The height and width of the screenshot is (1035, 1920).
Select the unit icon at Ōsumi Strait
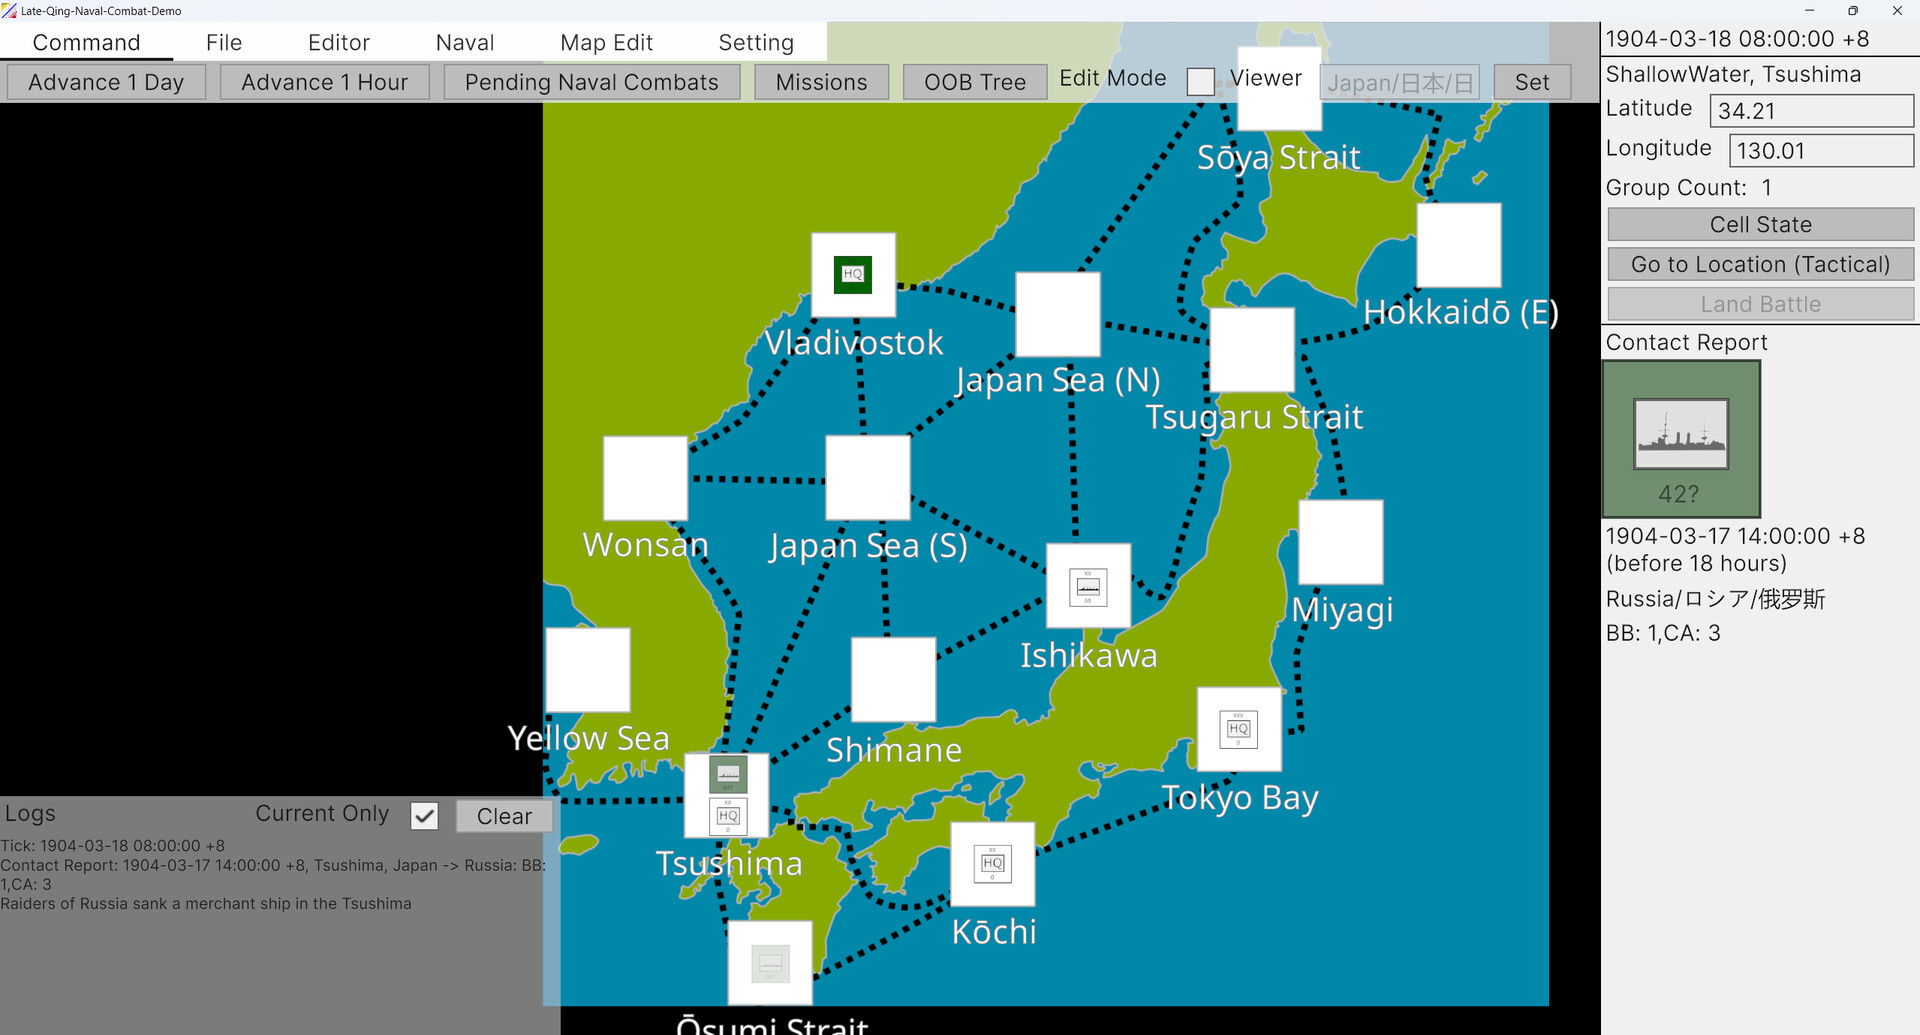pyautogui.click(x=769, y=962)
